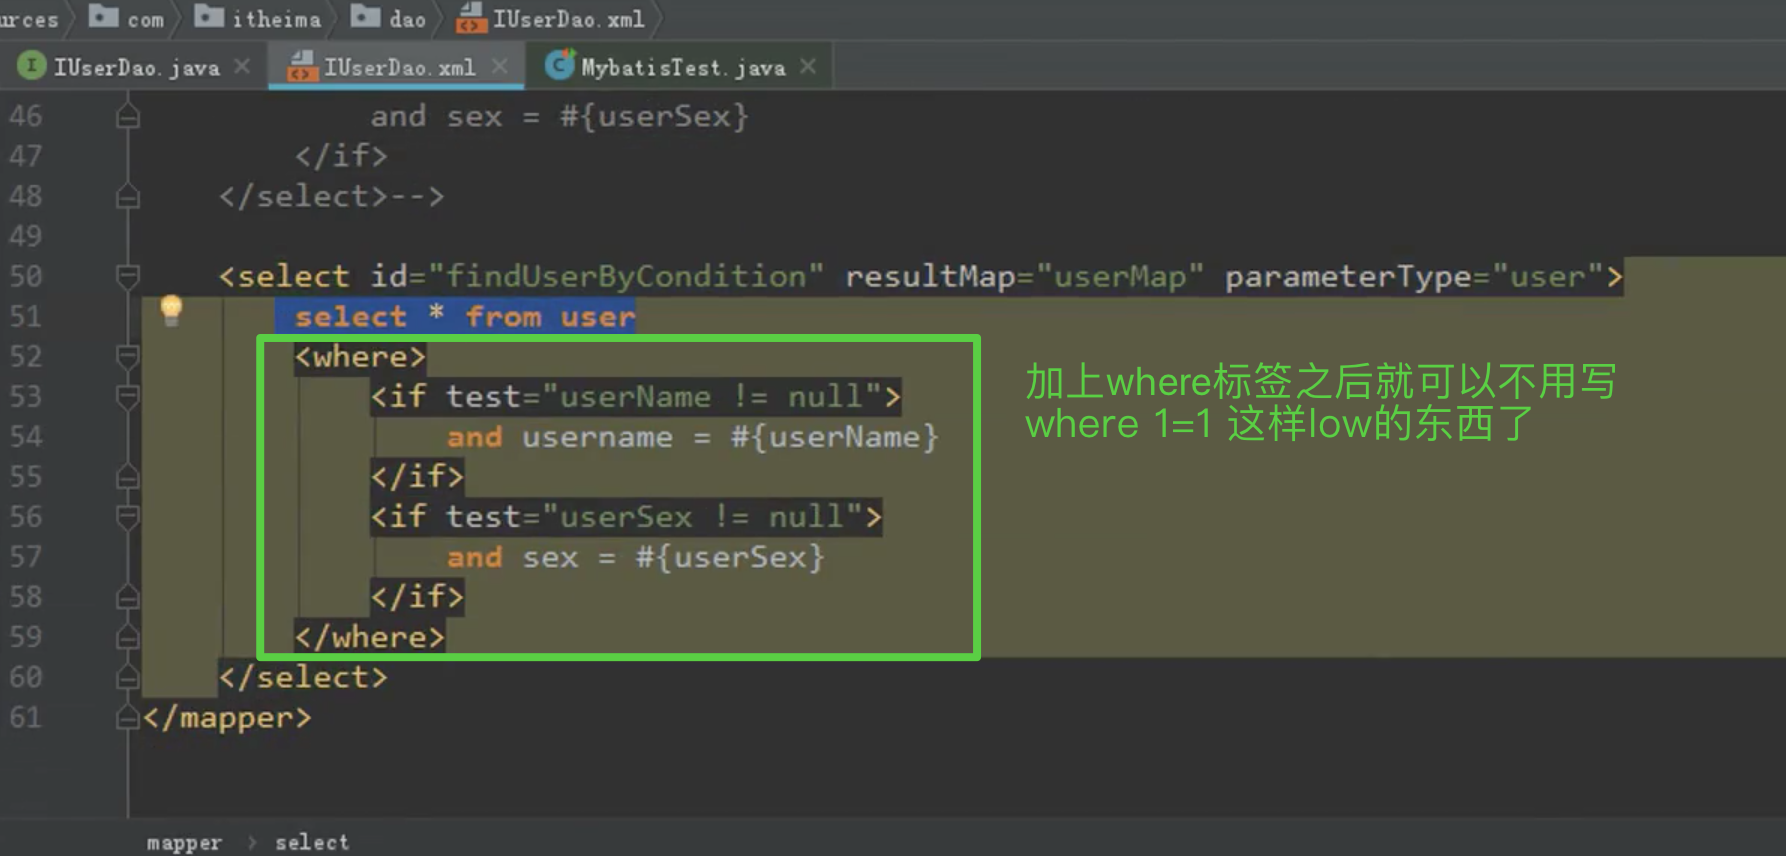Click the XML icon beside IUserDao.xml breadcrumb
1786x856 pixels.
[x=471, y=17]
